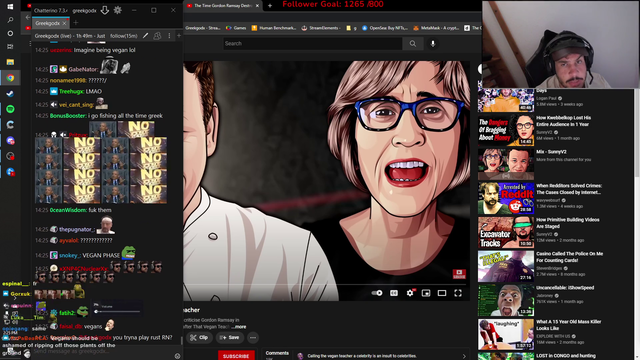Toggle theater mode in the player

pyautogui.click(x=442, y=293)
